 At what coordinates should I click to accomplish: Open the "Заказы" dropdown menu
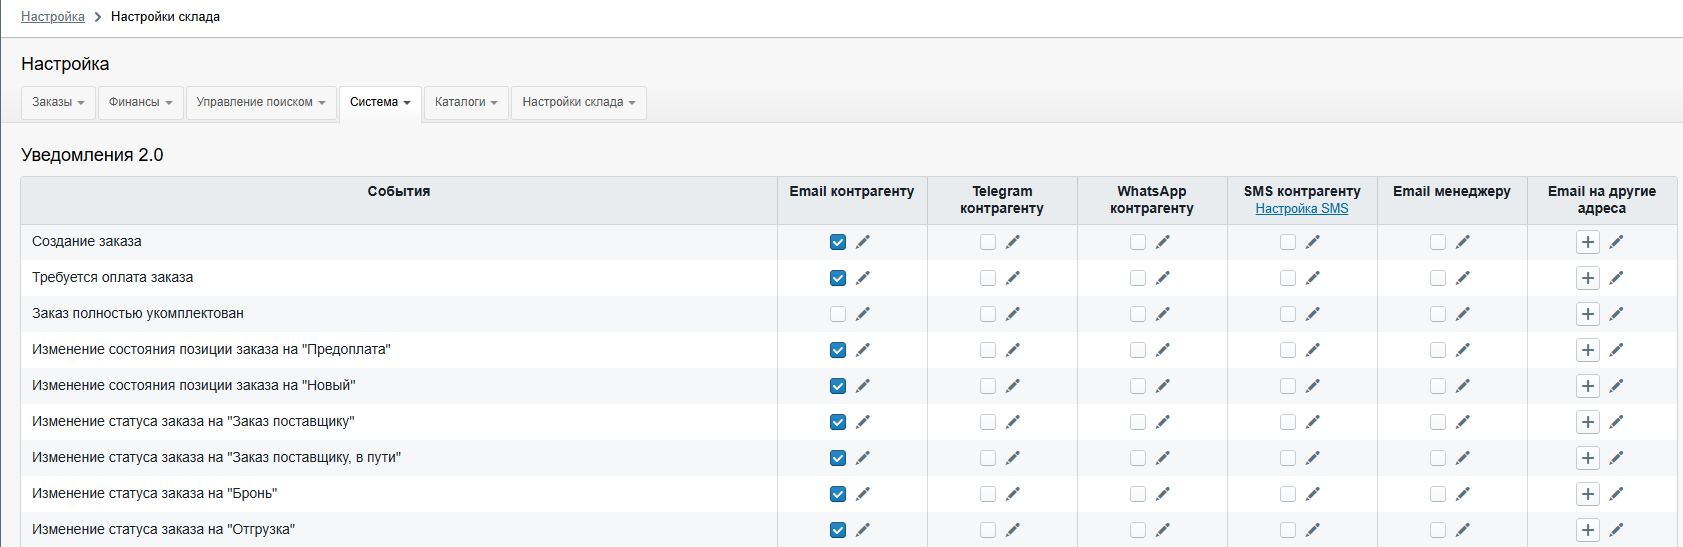coord(58,102)
